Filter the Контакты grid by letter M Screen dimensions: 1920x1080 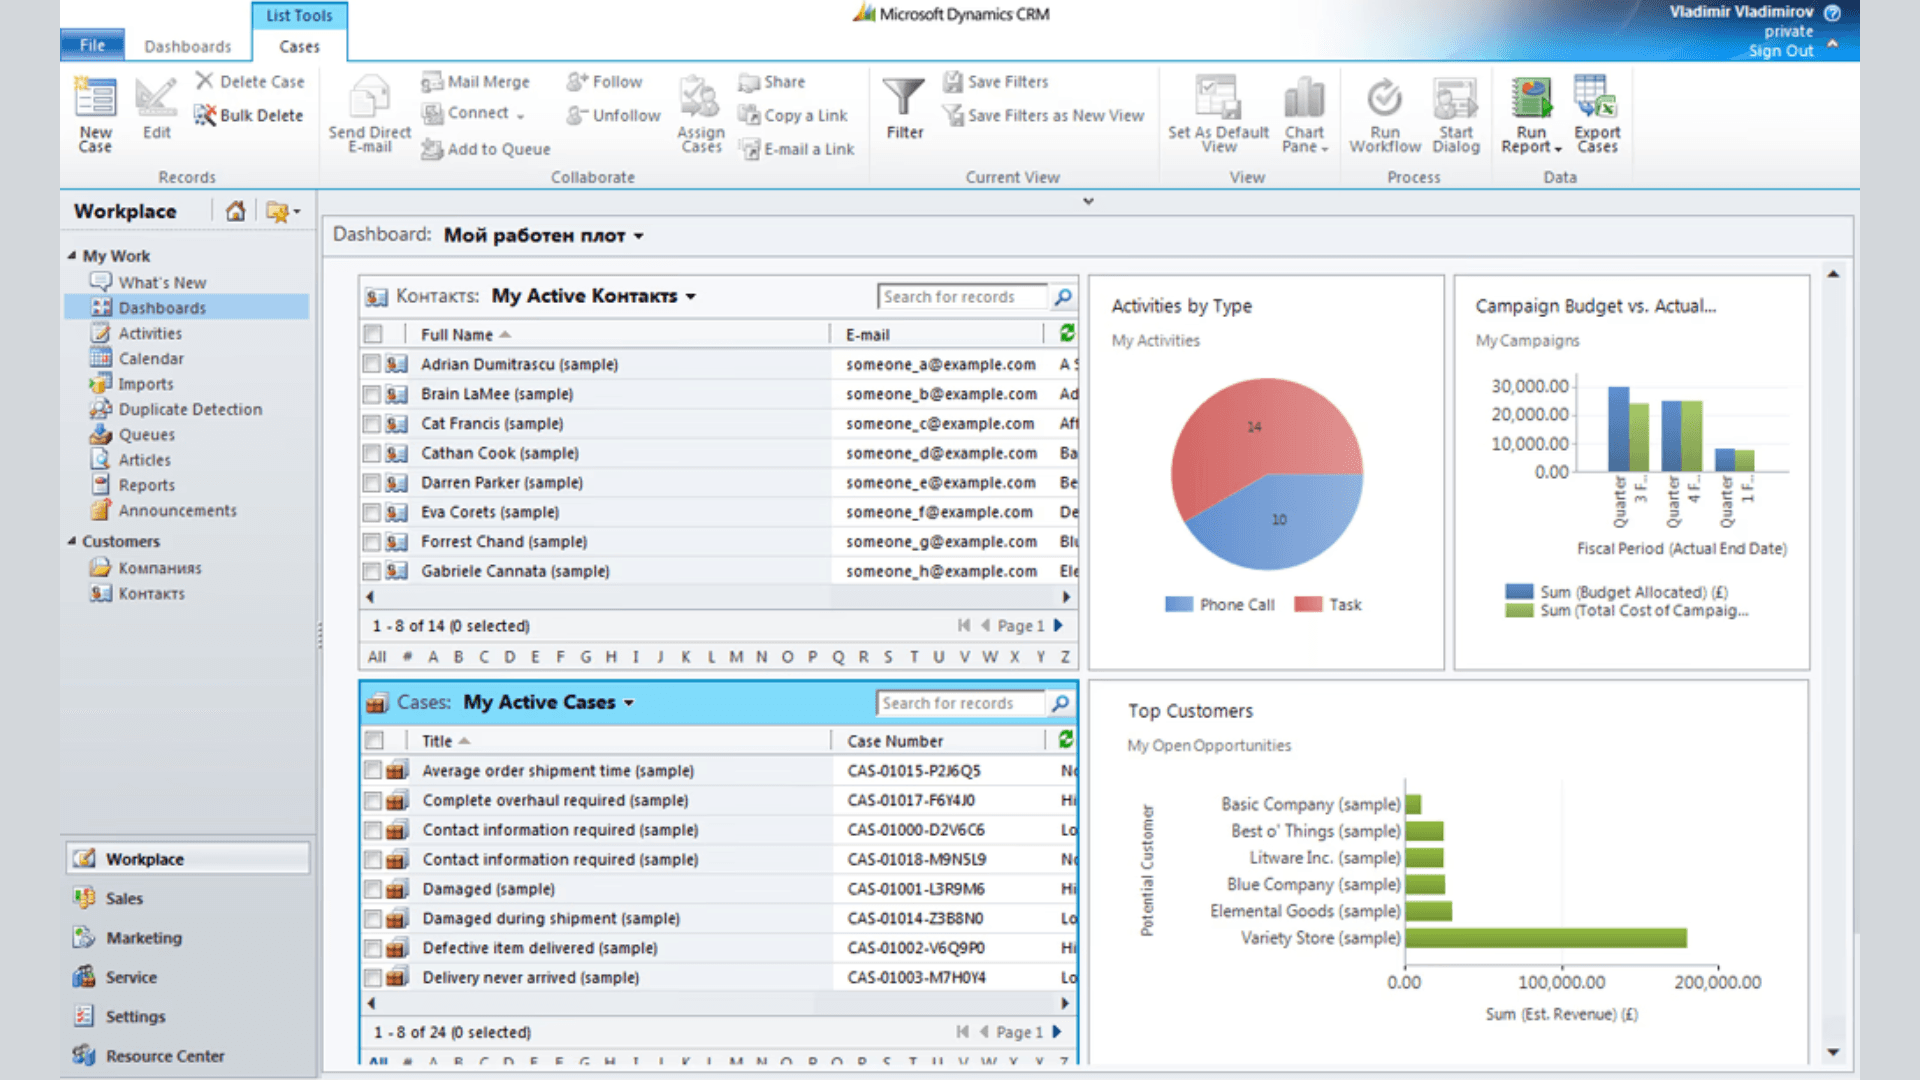[x=735, y=656]
